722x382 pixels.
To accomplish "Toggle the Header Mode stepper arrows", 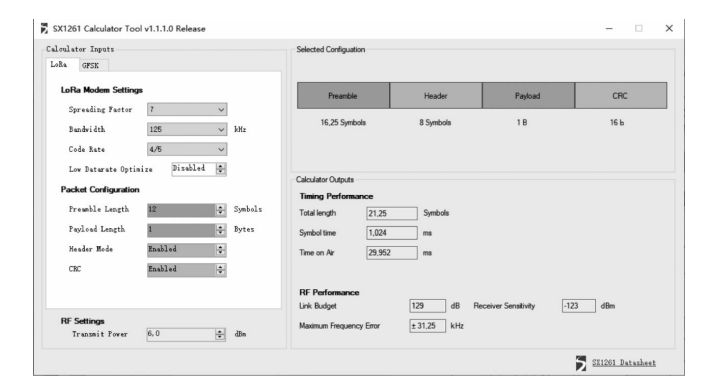I will (221, 249).
